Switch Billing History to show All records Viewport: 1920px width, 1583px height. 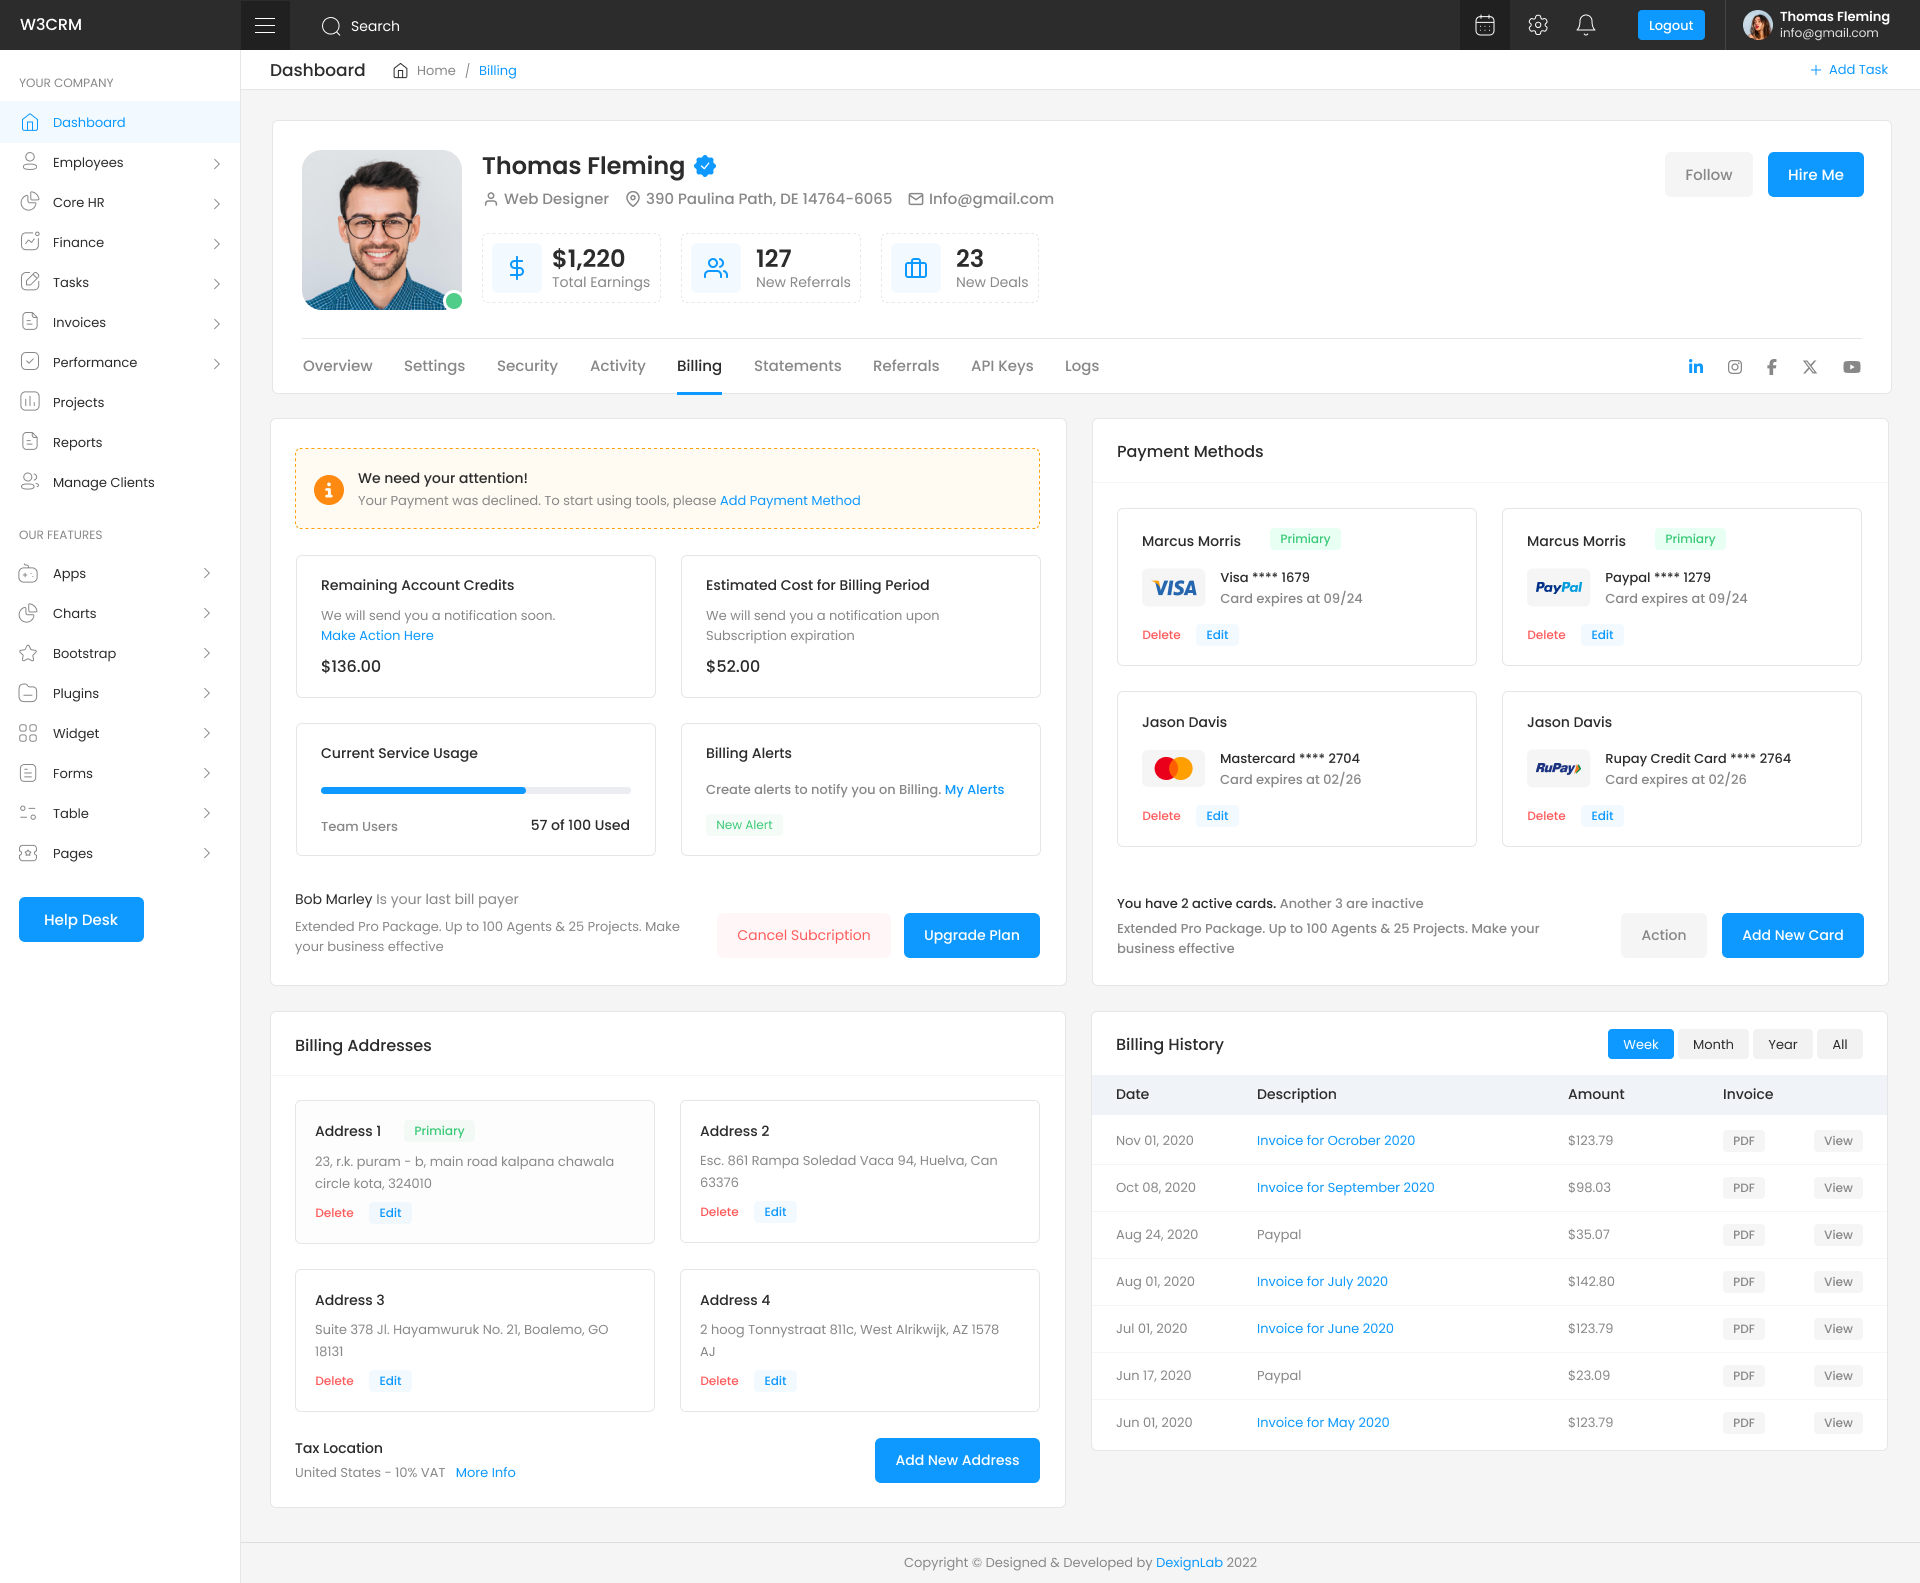click(1840, 1044)
